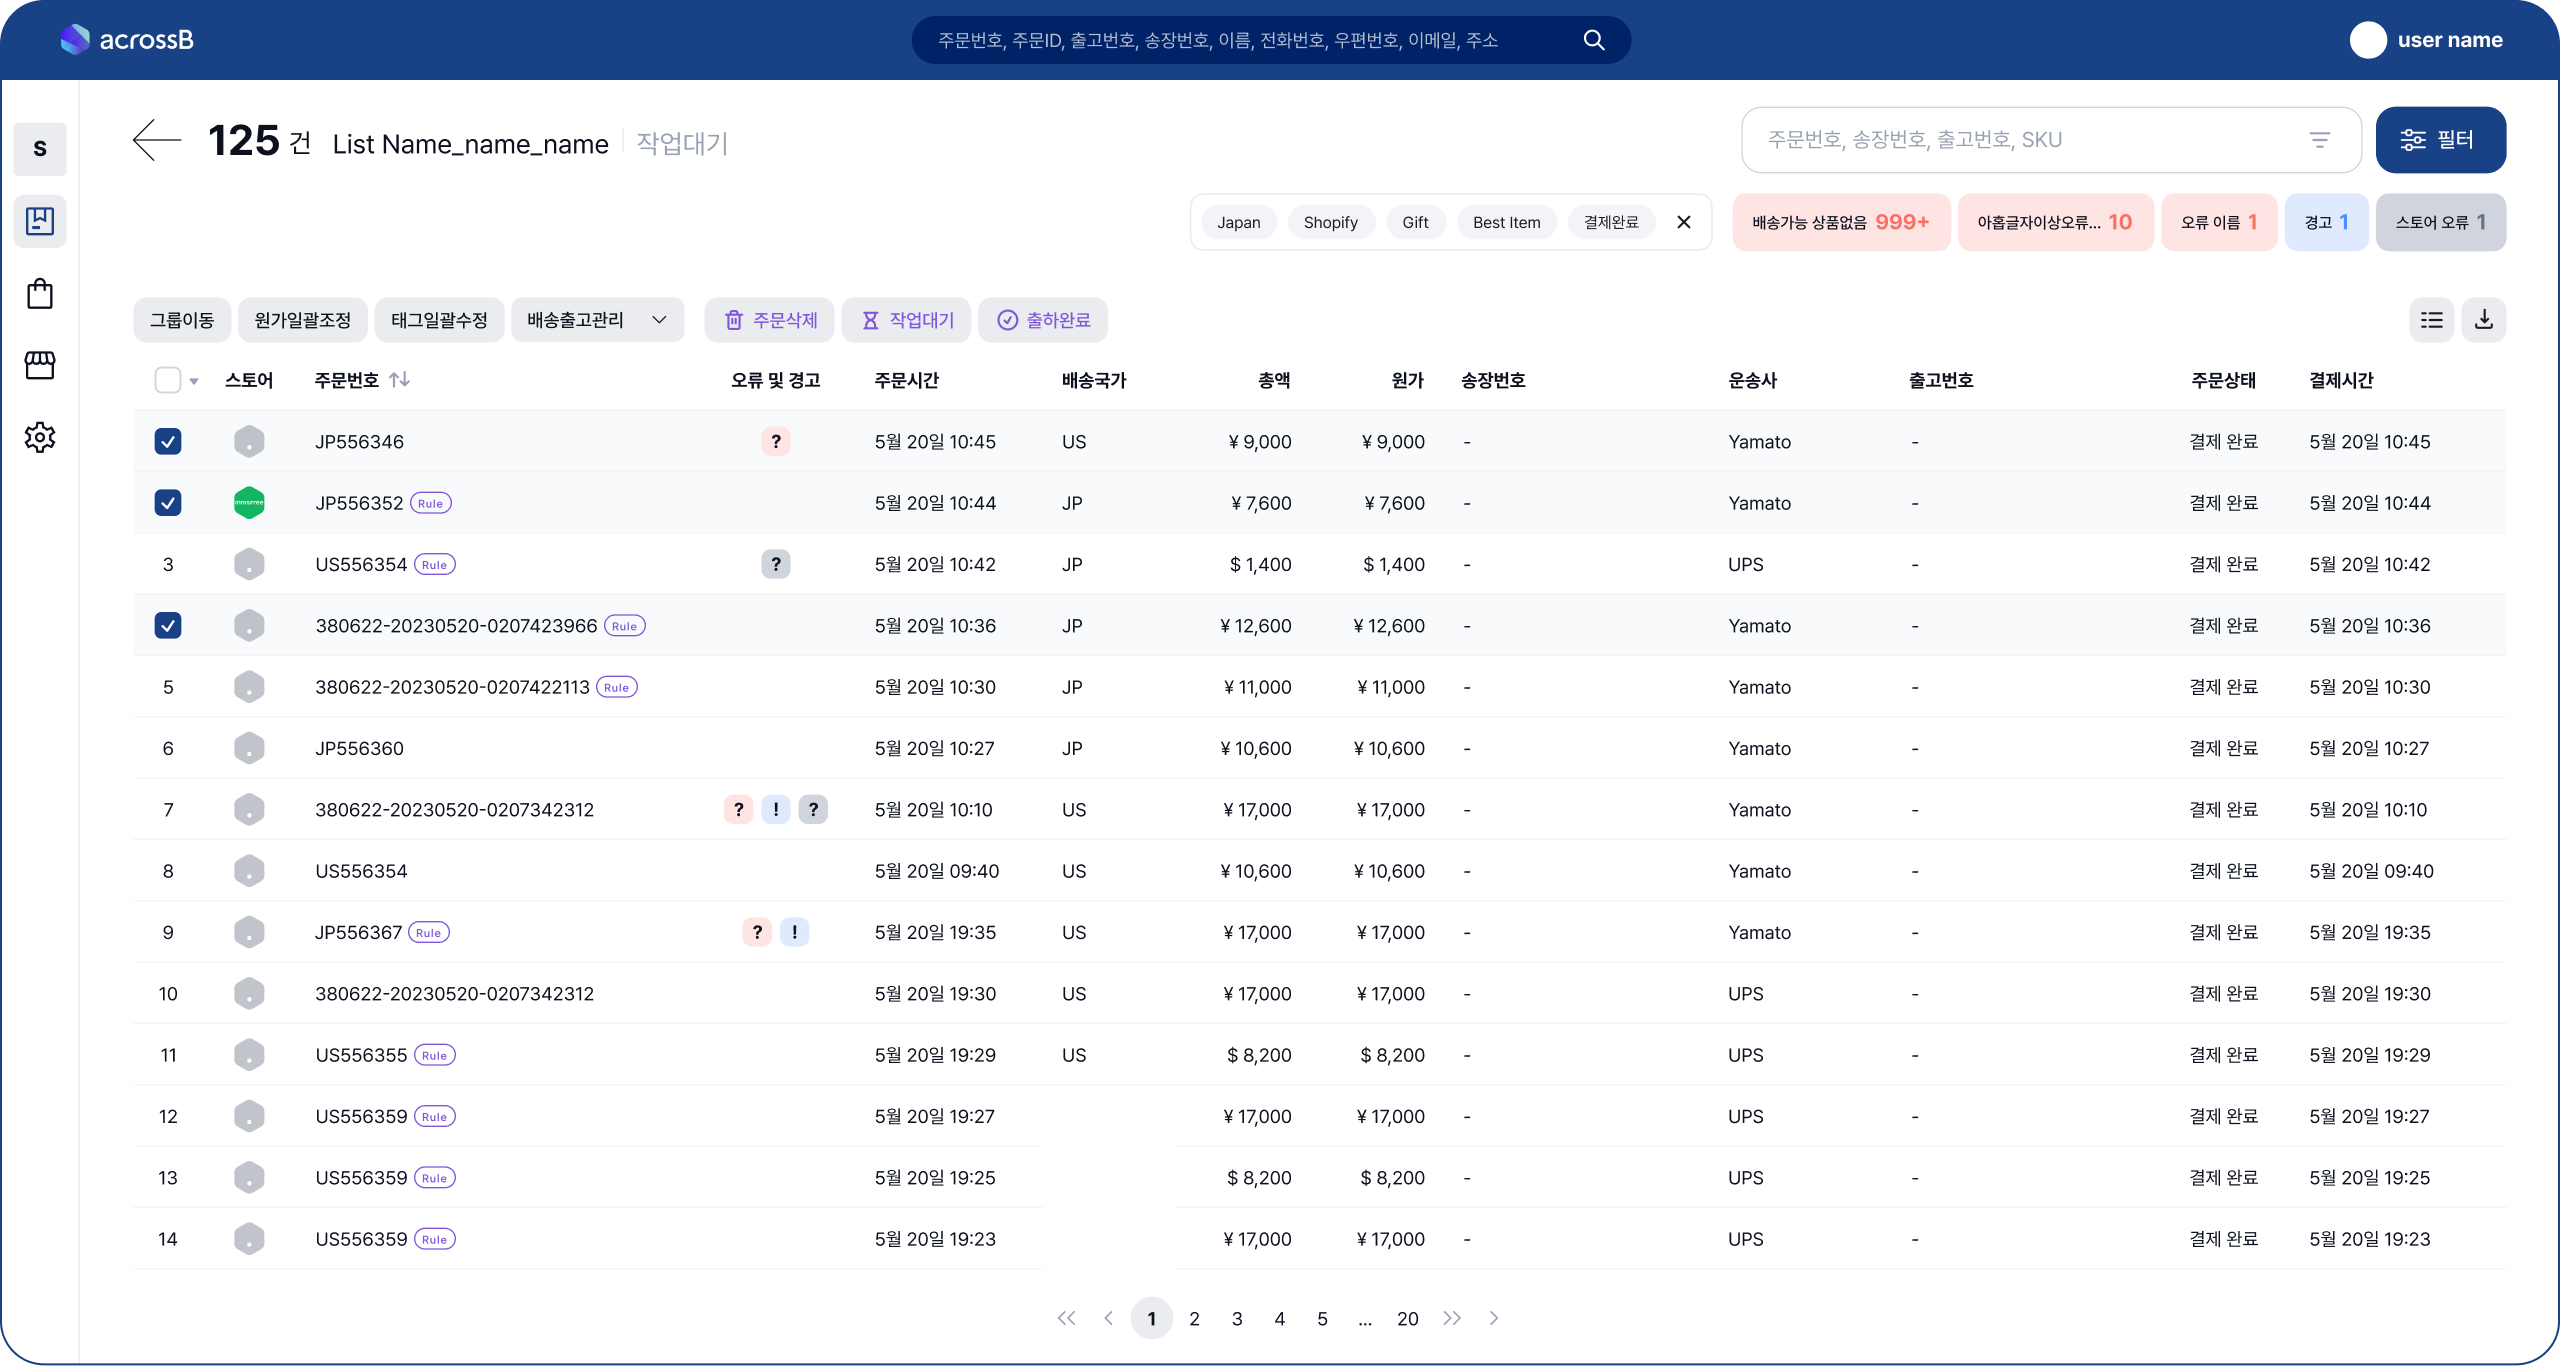Open the storefront sidebar icon
2560x1366 pixels.
pos(40,366)
